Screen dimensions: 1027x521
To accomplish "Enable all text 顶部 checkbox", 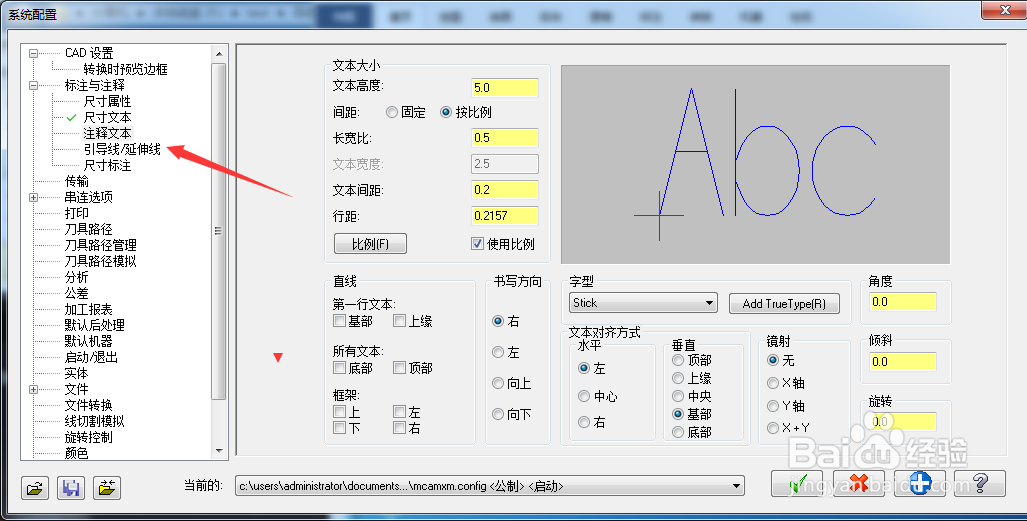I will click(x=400, y=368).
